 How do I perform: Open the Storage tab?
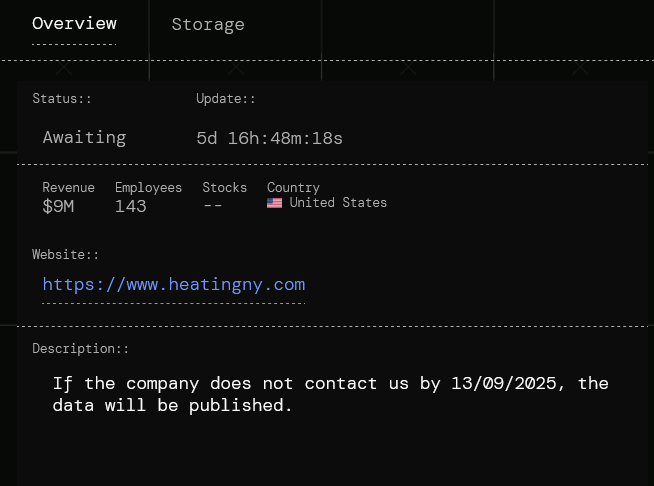pyautogui.click(x=208, y=24)
